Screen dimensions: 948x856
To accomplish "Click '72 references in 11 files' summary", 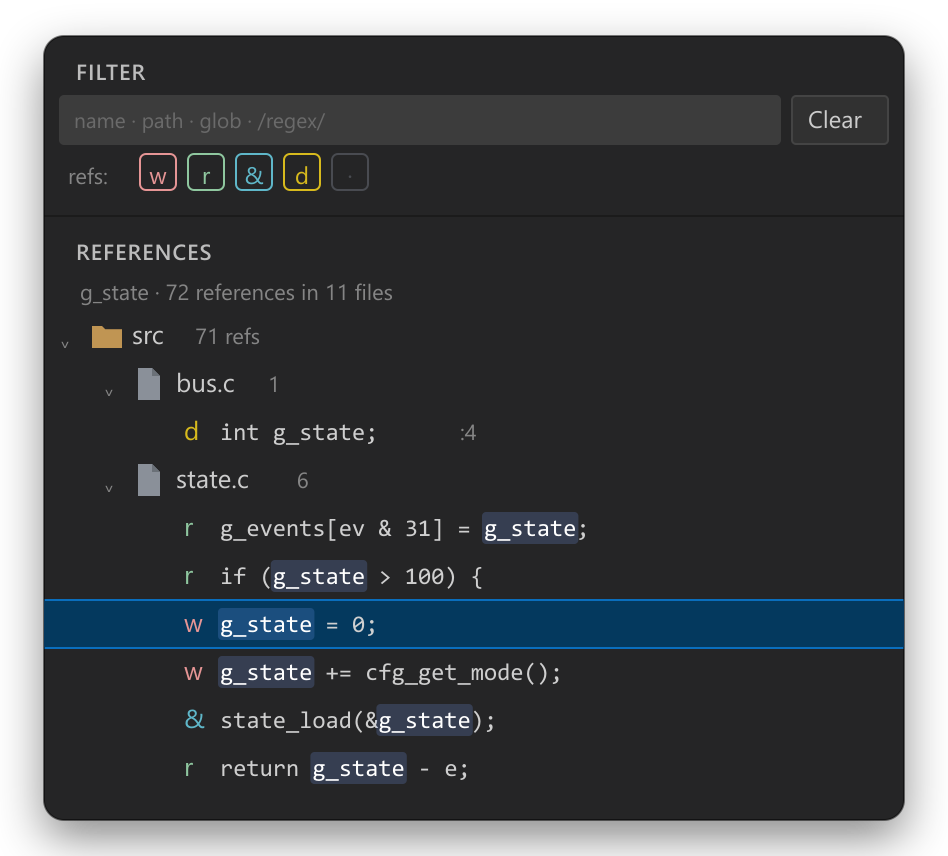I will [x=279, y=293].
